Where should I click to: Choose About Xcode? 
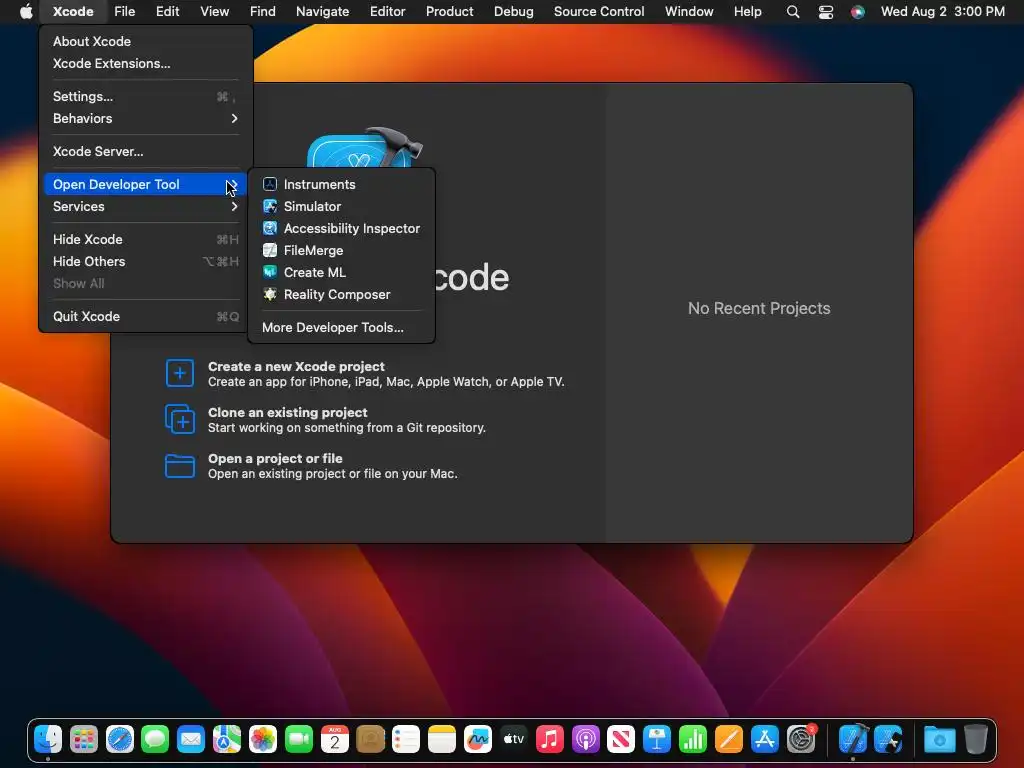[145, 41]
